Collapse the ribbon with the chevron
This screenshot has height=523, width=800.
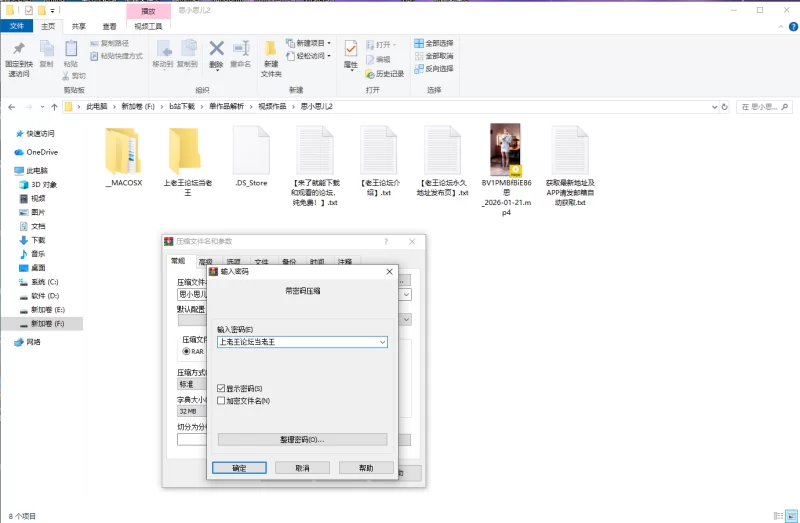781,27
